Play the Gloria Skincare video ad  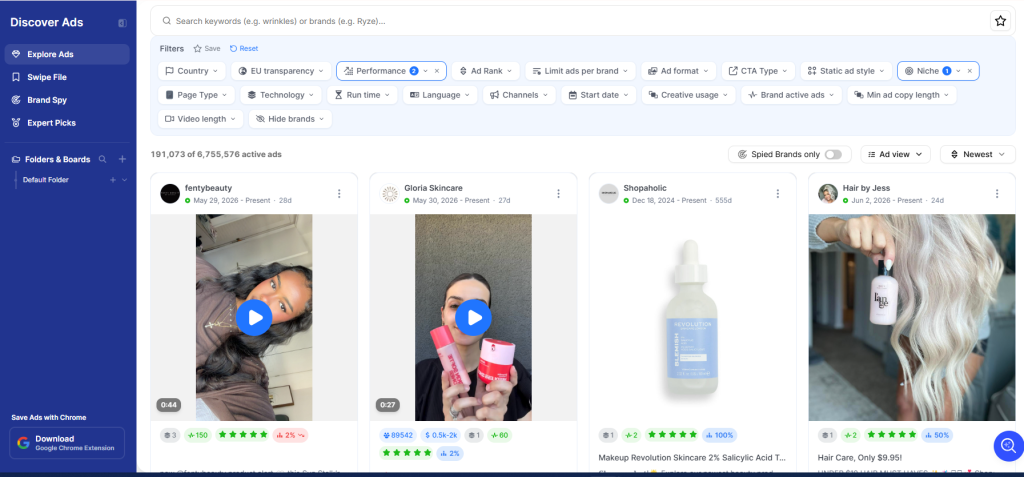(473, 318)
